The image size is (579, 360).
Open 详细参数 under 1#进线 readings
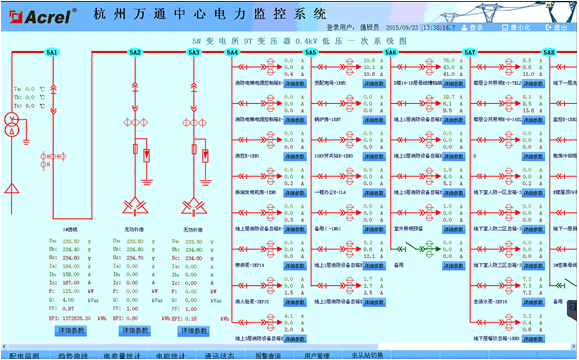point(71,330)
